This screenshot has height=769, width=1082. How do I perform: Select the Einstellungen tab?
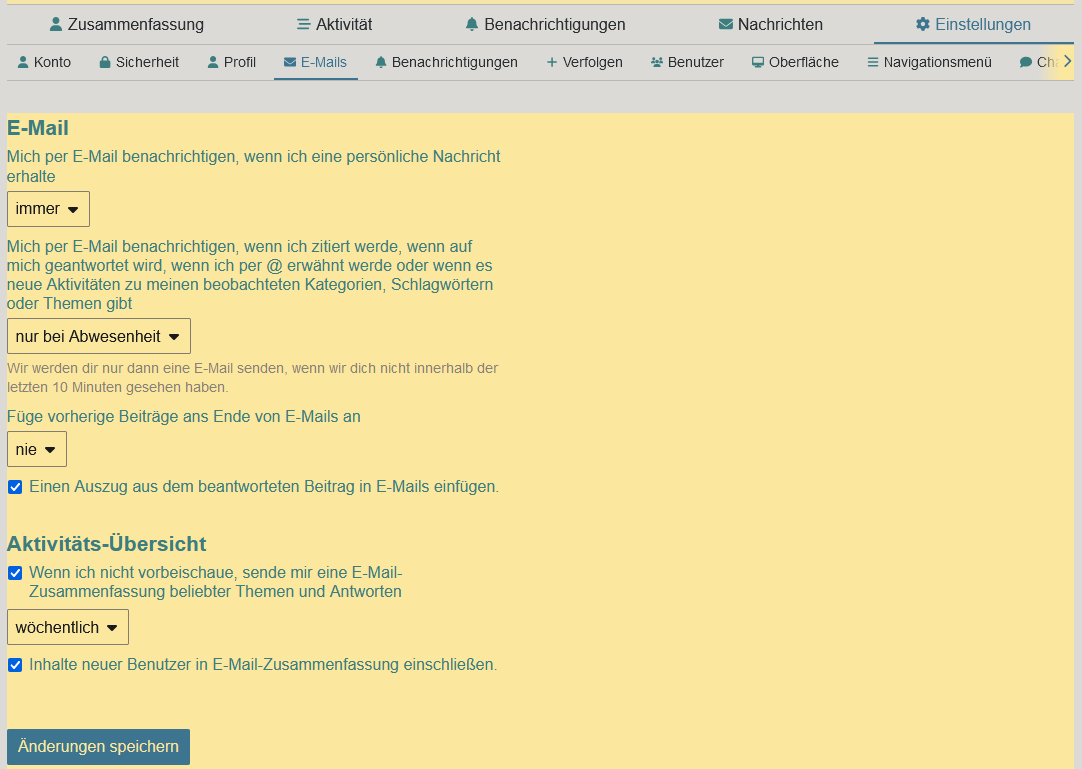click(x=973, y=24)
